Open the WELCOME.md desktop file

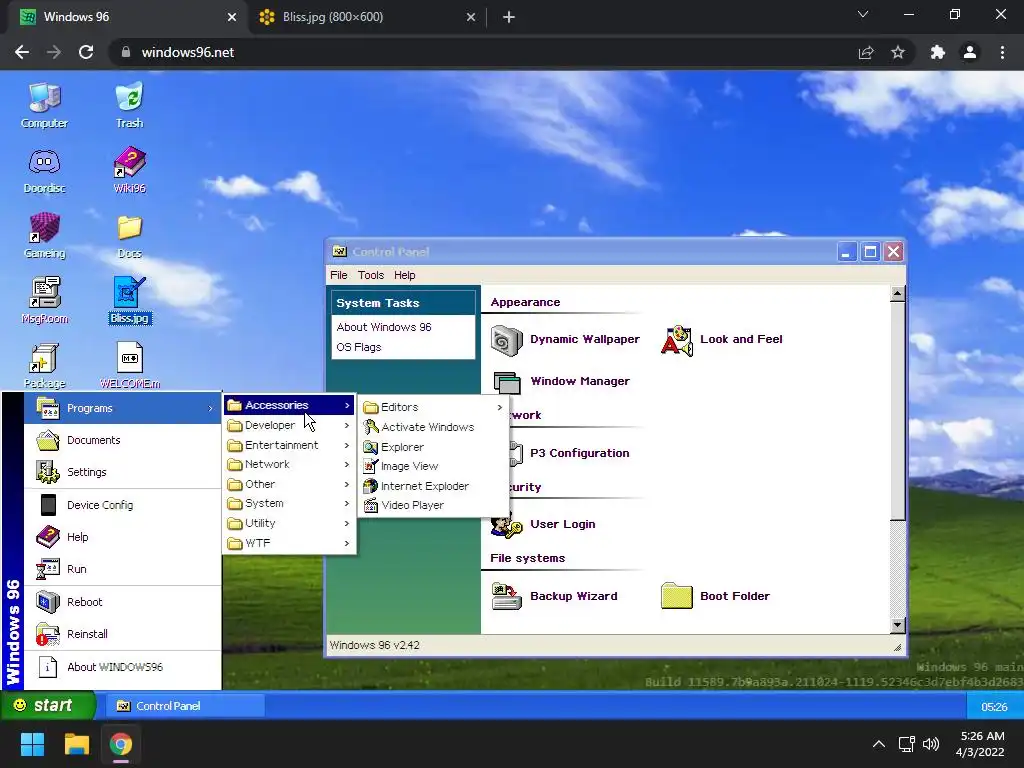[129, 366]
